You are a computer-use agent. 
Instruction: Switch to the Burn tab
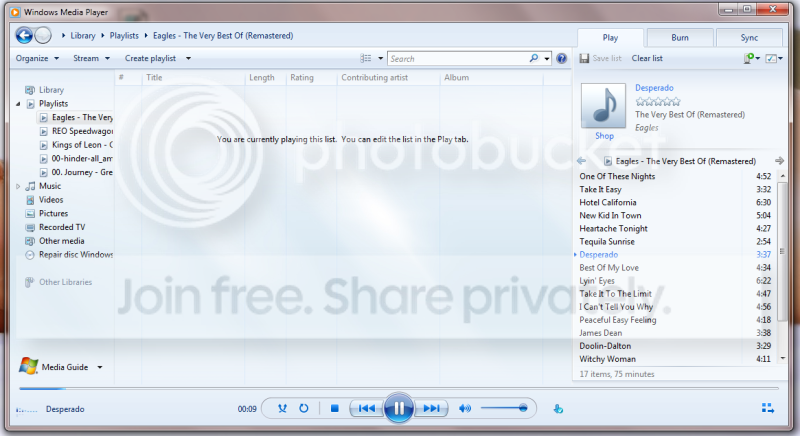coord(680,38)
